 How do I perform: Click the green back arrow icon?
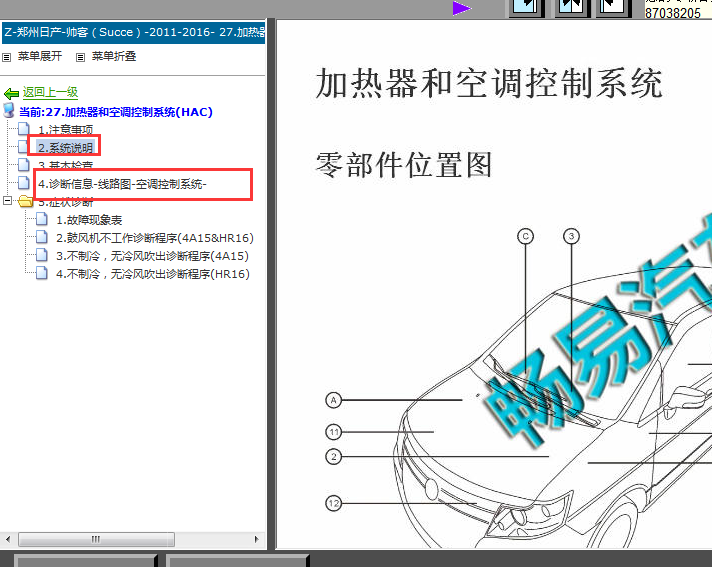pos(11,94)
